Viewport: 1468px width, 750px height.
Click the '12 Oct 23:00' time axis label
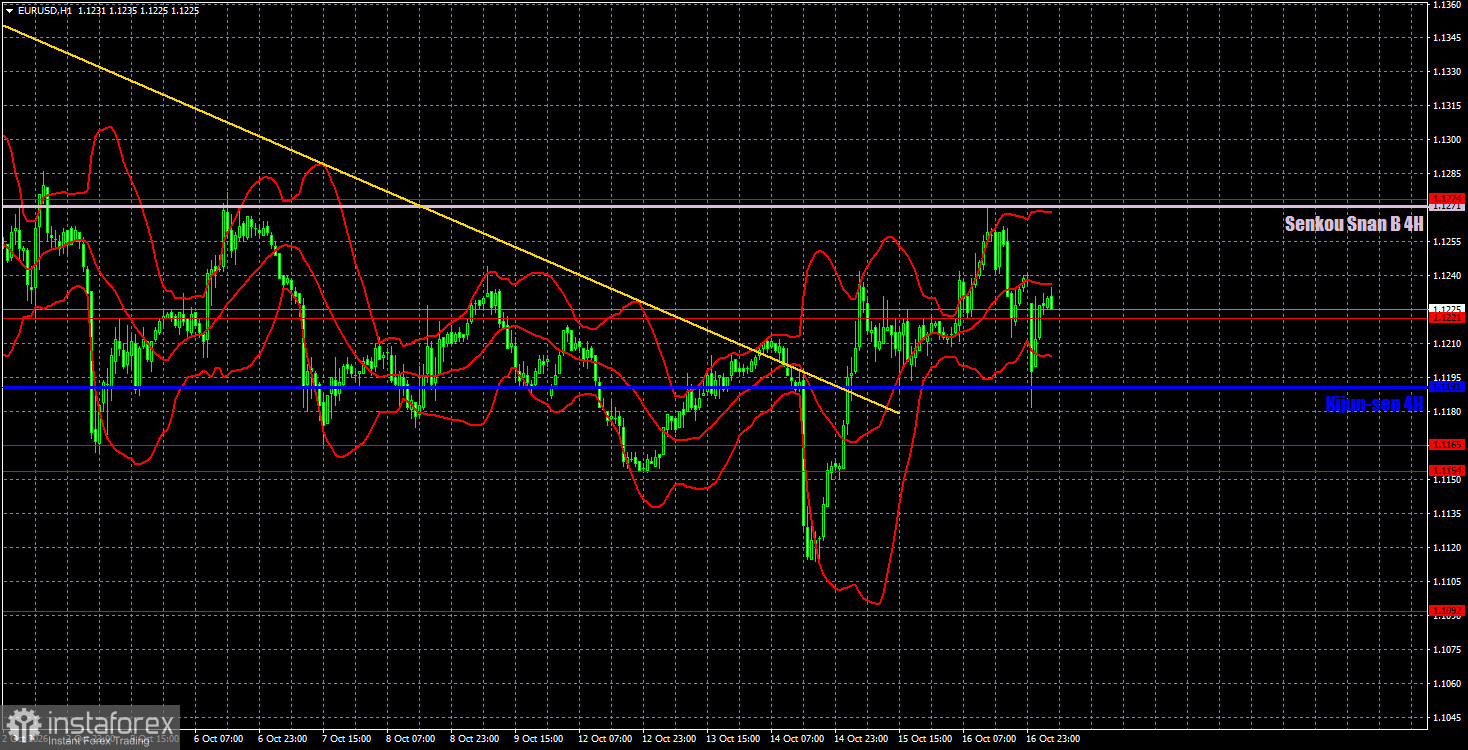(668, 739)
